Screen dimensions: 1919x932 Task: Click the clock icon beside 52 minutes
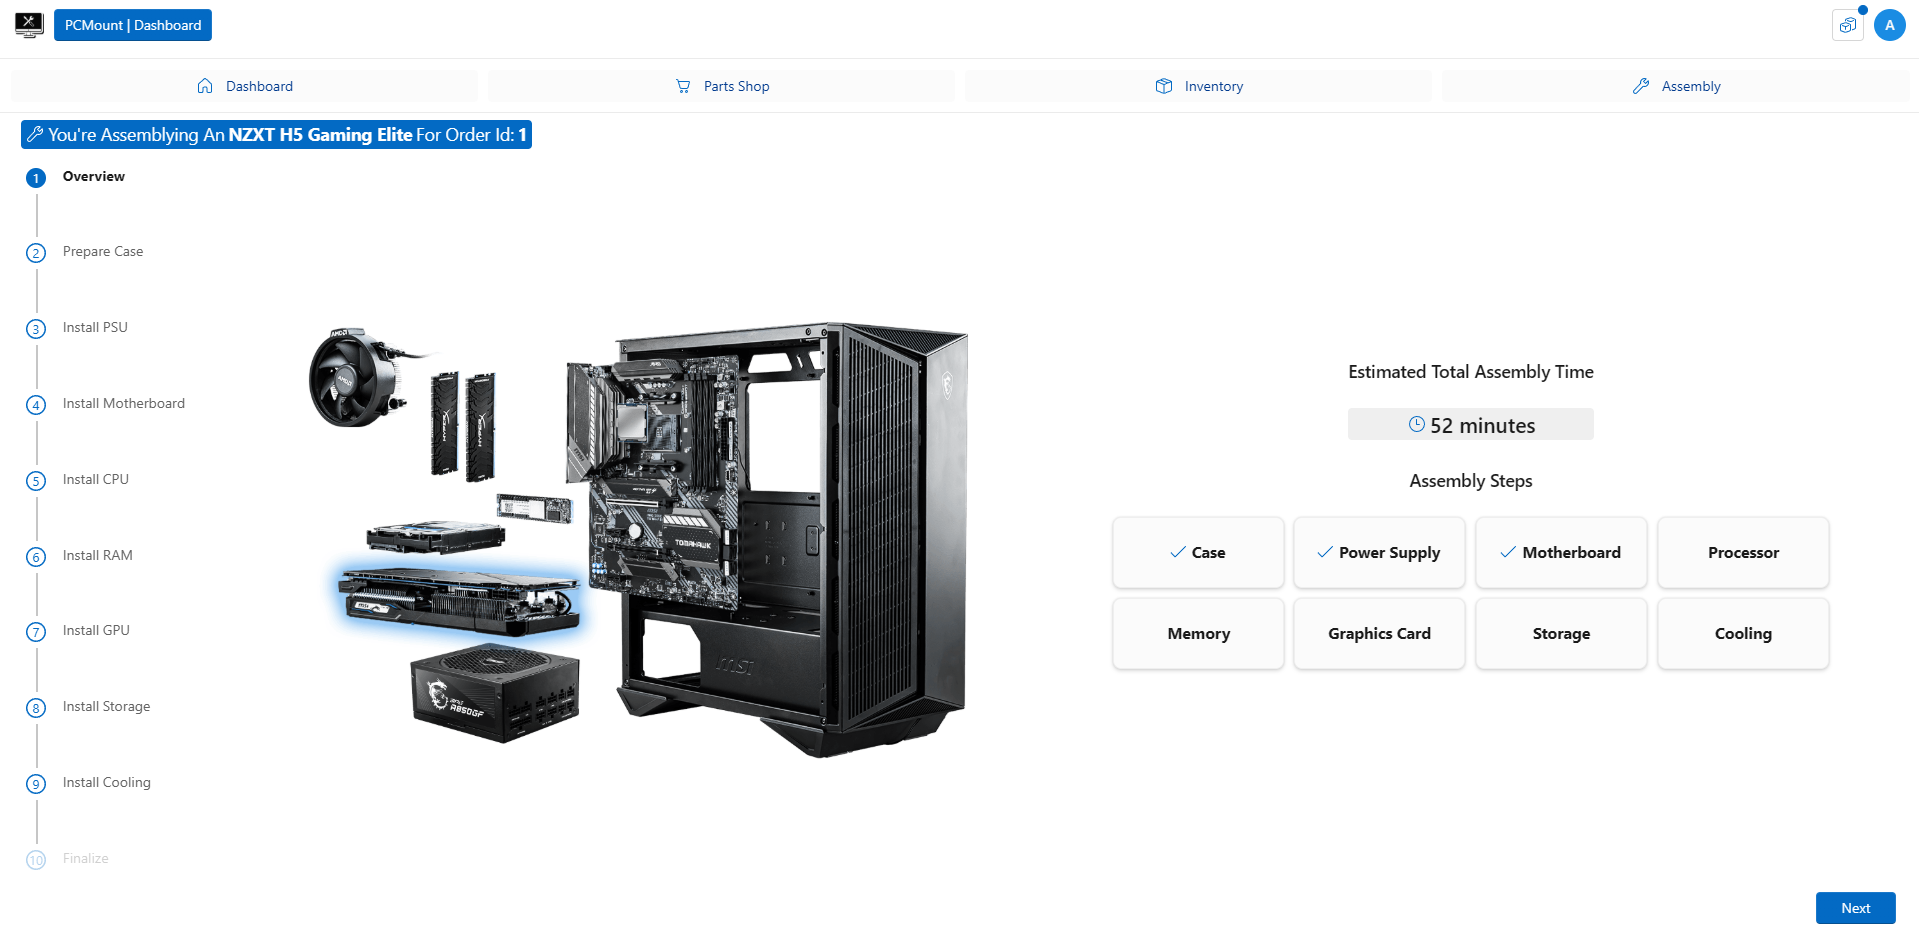pyautogui.click(x=1417, y=424)
